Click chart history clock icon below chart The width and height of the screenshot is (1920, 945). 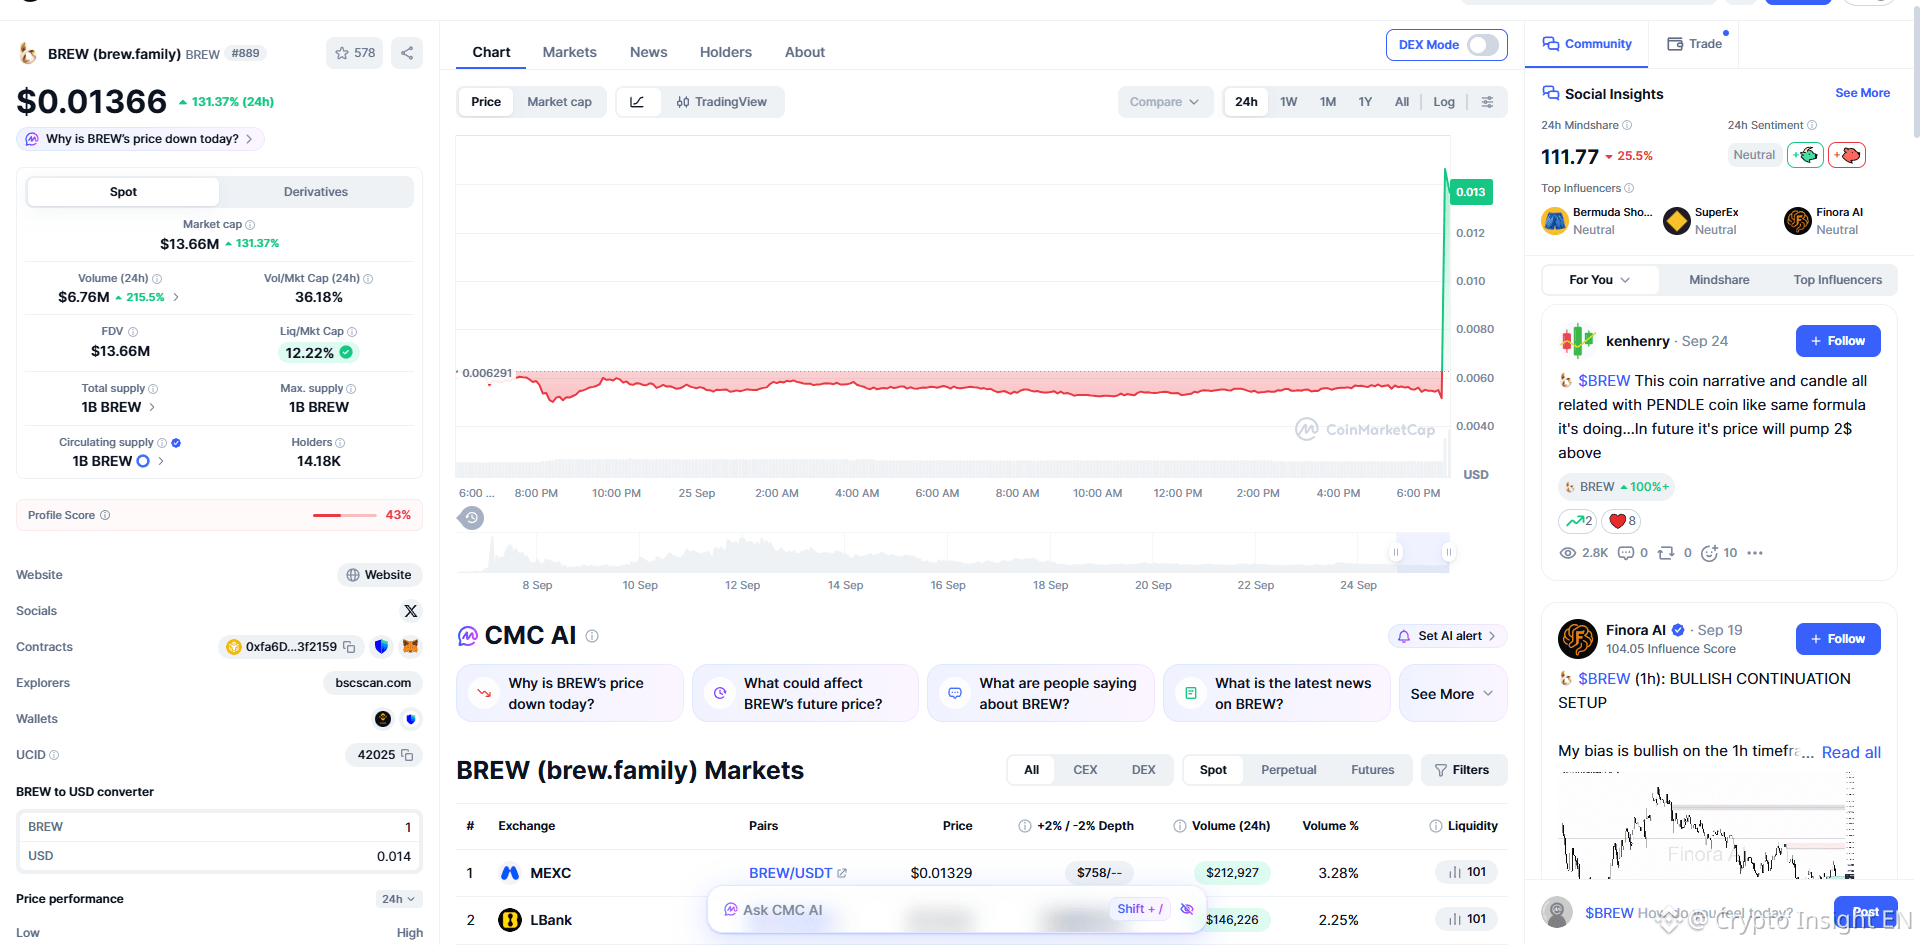click(x=471, y=518)
